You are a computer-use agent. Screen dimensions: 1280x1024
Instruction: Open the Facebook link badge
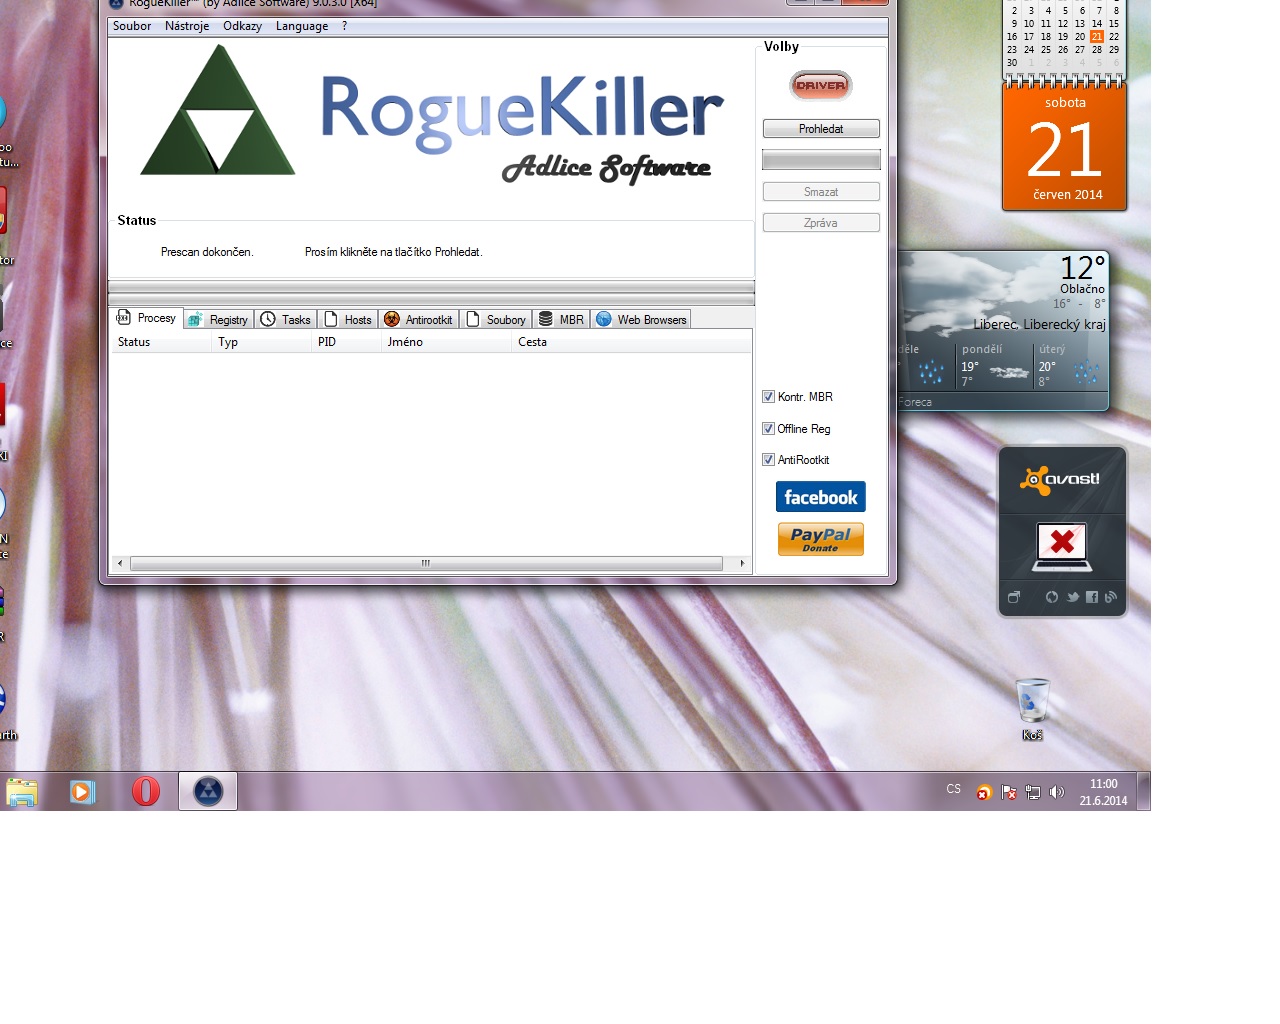[821, 497]
